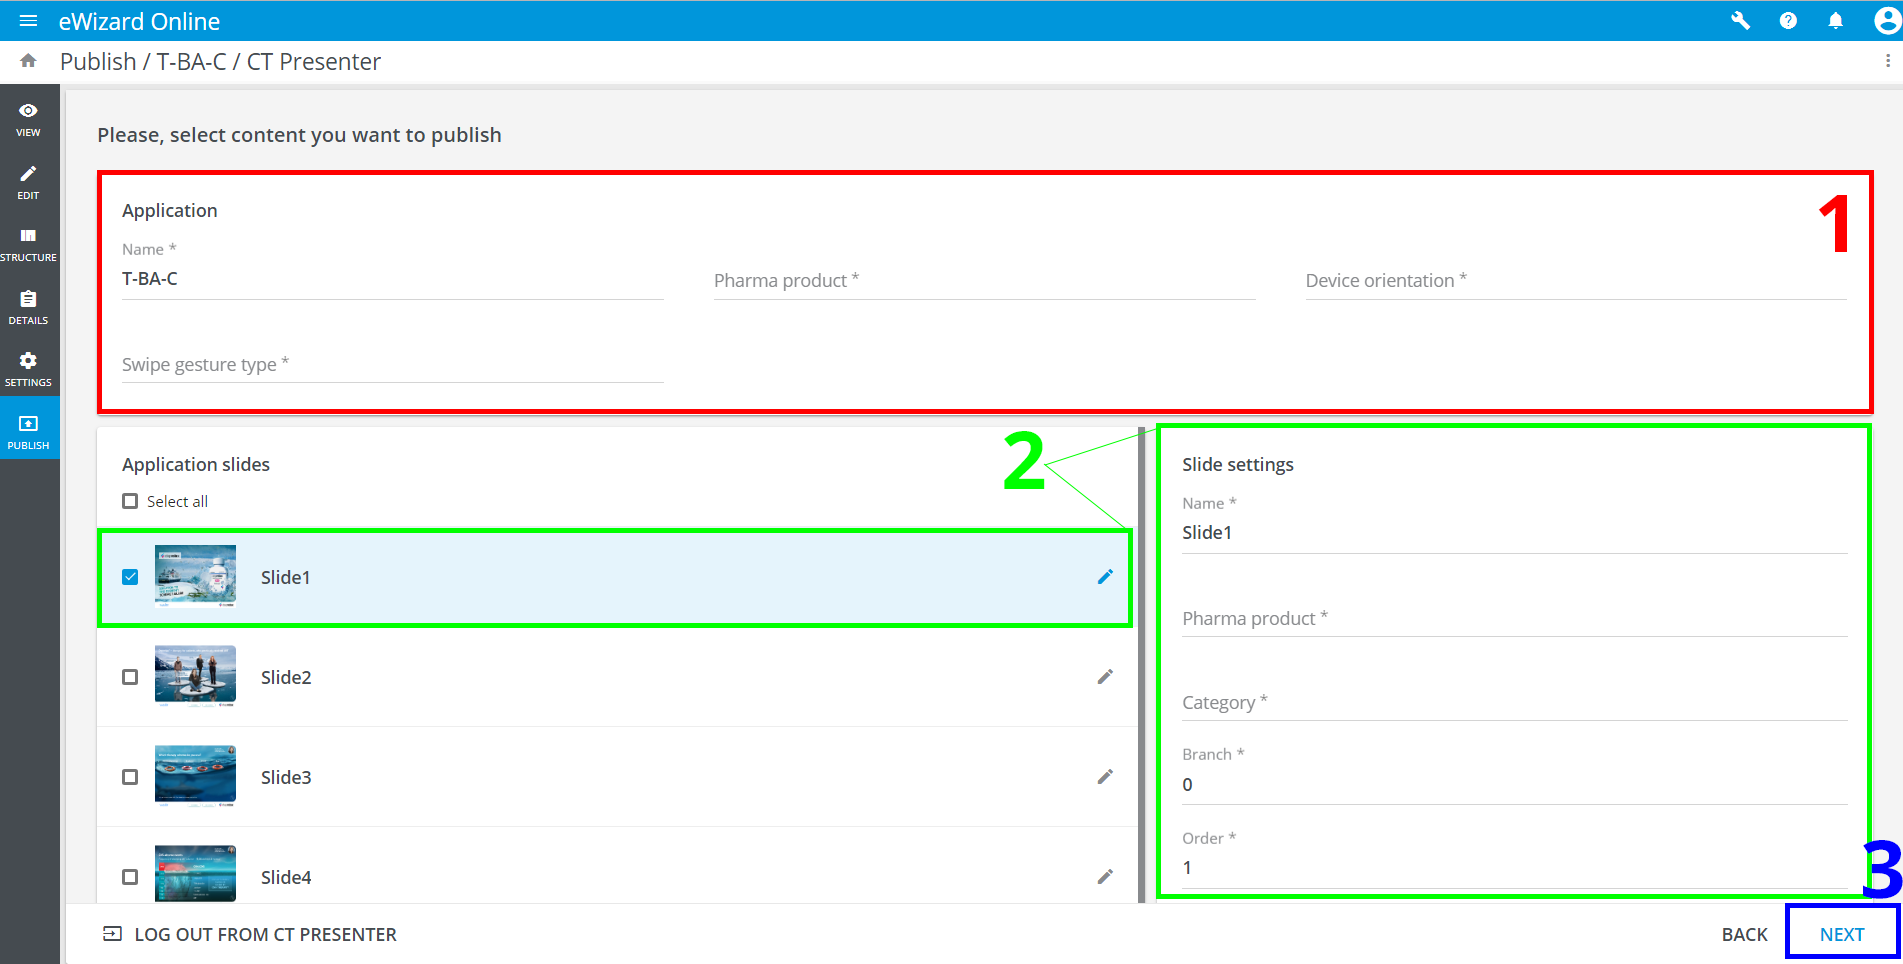
Task: Open the Swipe gesture type dropdown
Action: (x=392, y=365)
